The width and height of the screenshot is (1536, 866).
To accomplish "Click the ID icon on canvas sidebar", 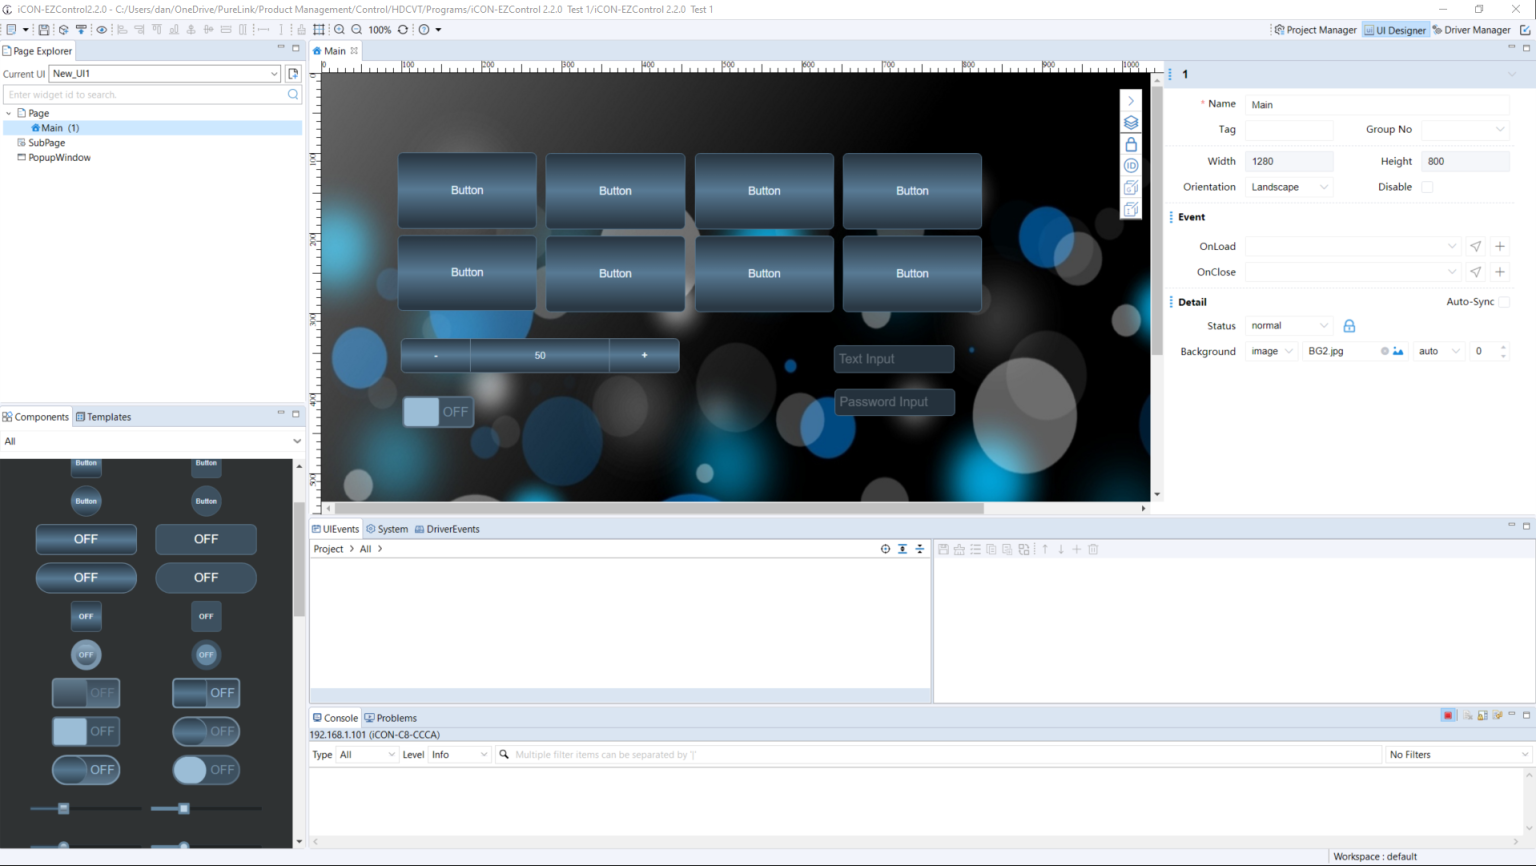I will pyautogui.click(x=1131, y=166).
